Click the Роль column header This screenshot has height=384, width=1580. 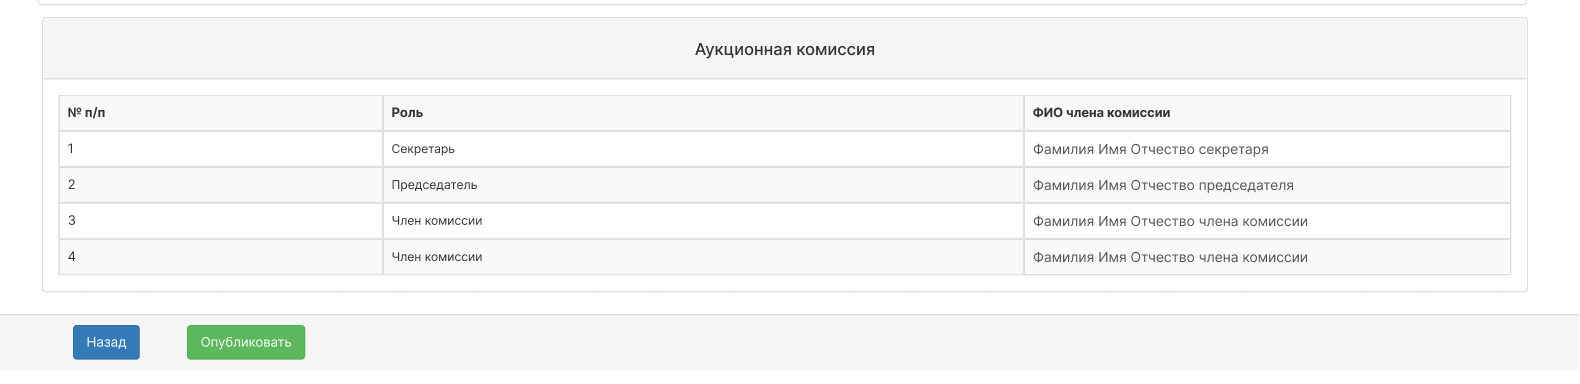click(x=703, y=113)
